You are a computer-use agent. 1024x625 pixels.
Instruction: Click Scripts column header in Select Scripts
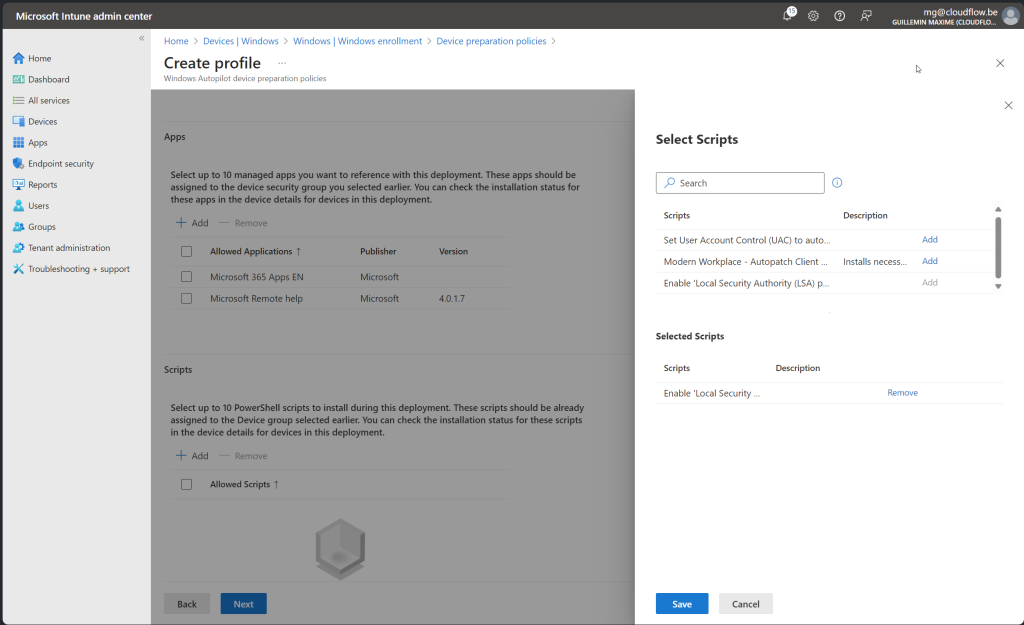(677, 216)
